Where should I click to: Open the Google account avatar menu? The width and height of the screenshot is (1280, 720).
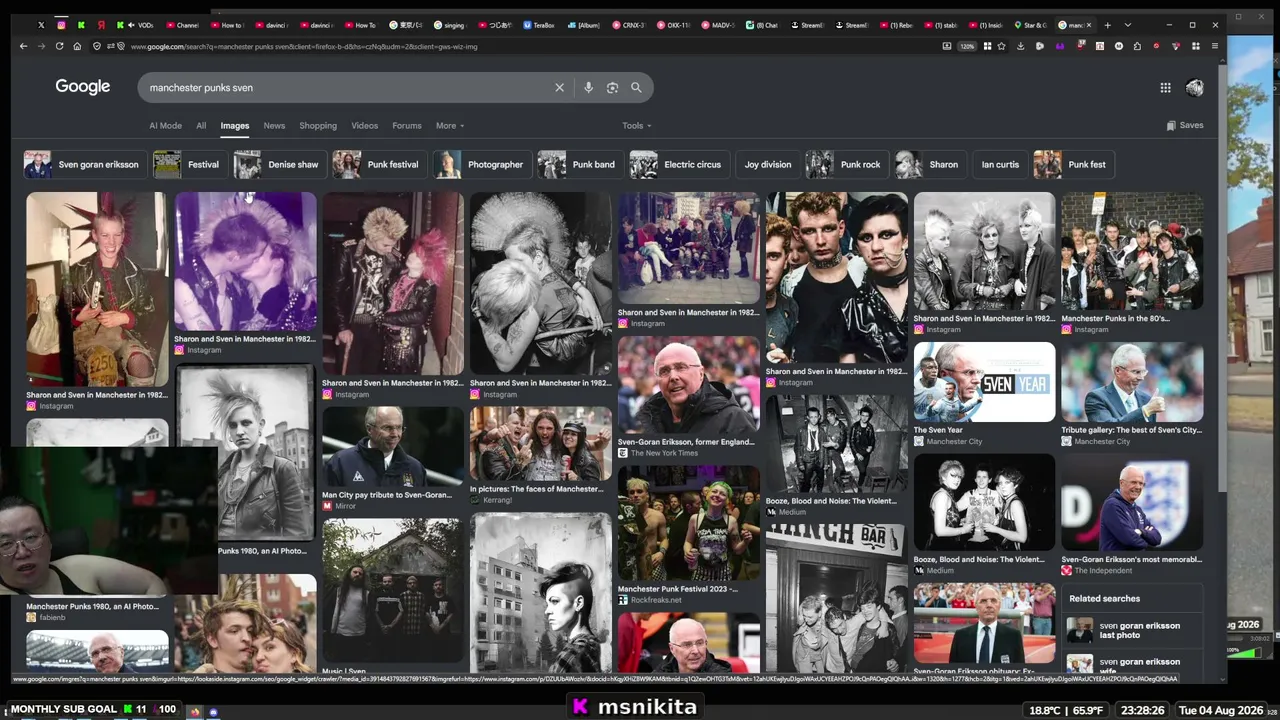[1194, 88]
